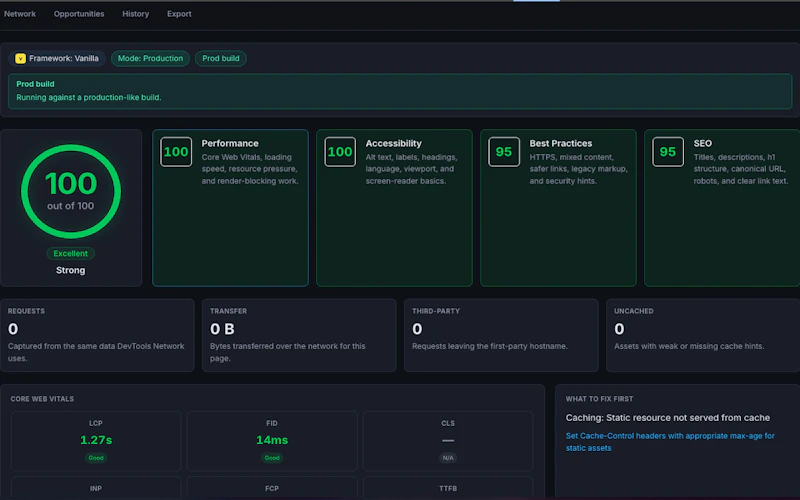
Task: Click the SEO card title
Action: pos(703,143)
